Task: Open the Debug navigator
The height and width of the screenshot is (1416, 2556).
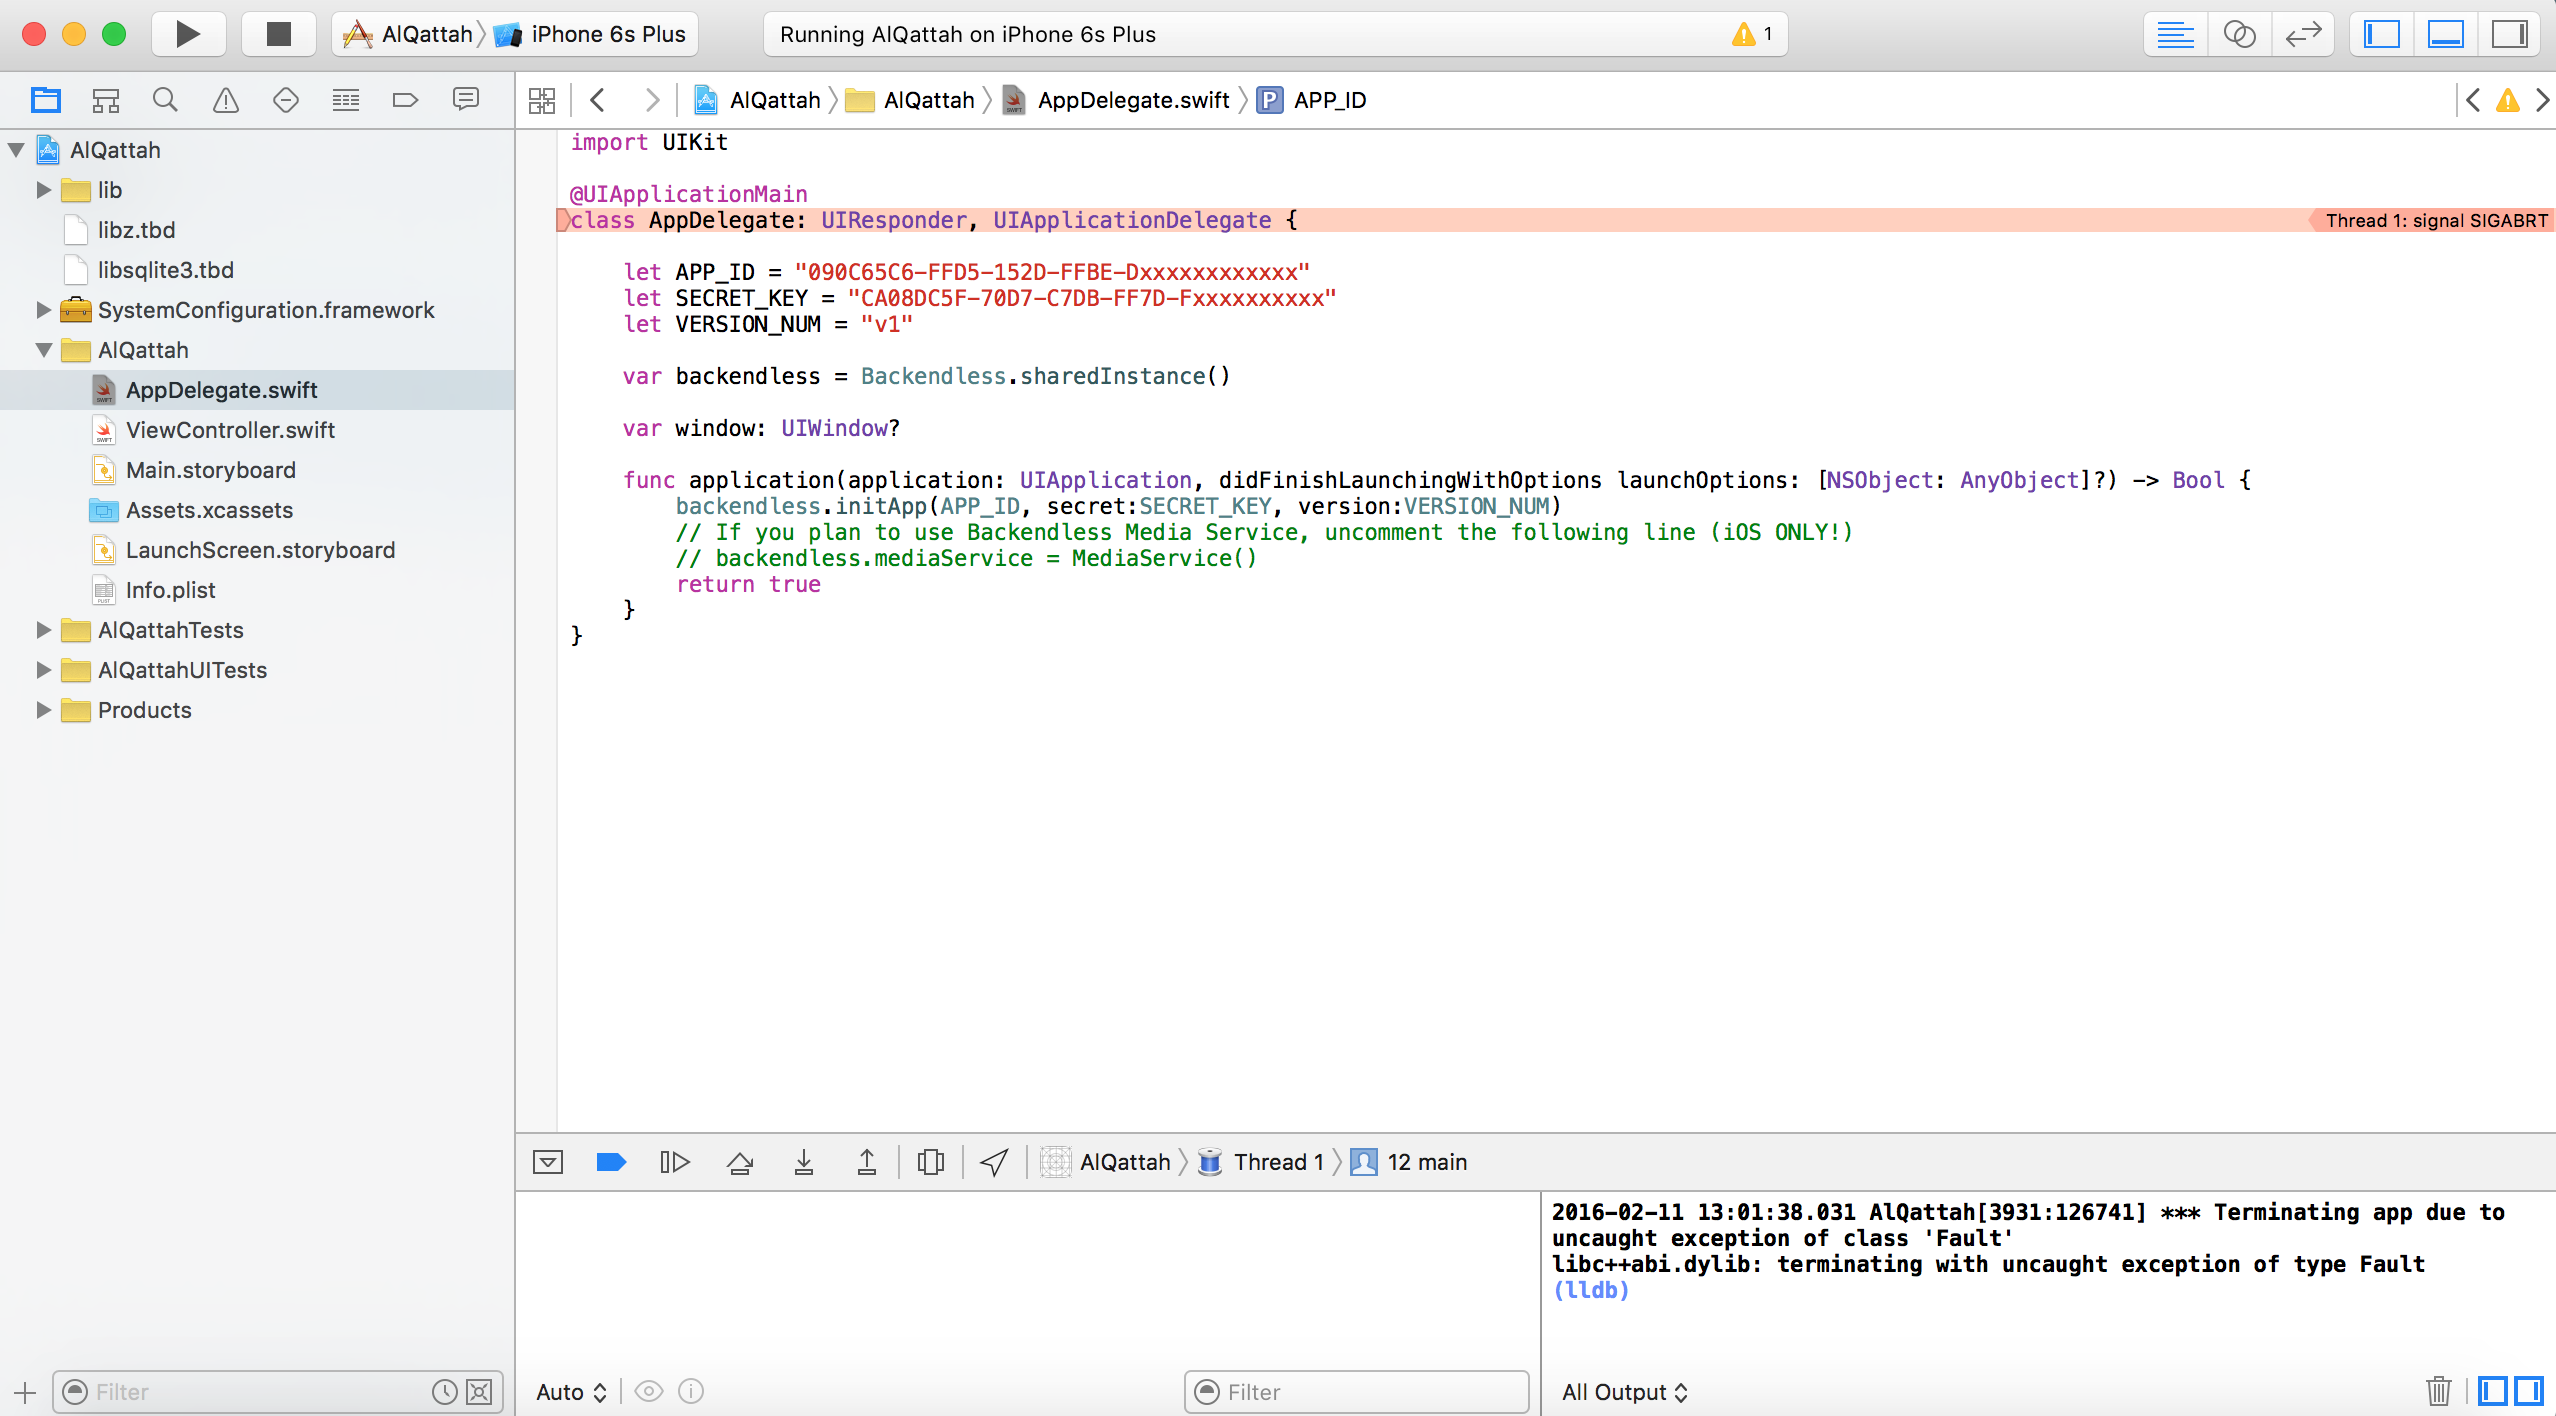Action: pyautogui.click(x=346, y=100)
